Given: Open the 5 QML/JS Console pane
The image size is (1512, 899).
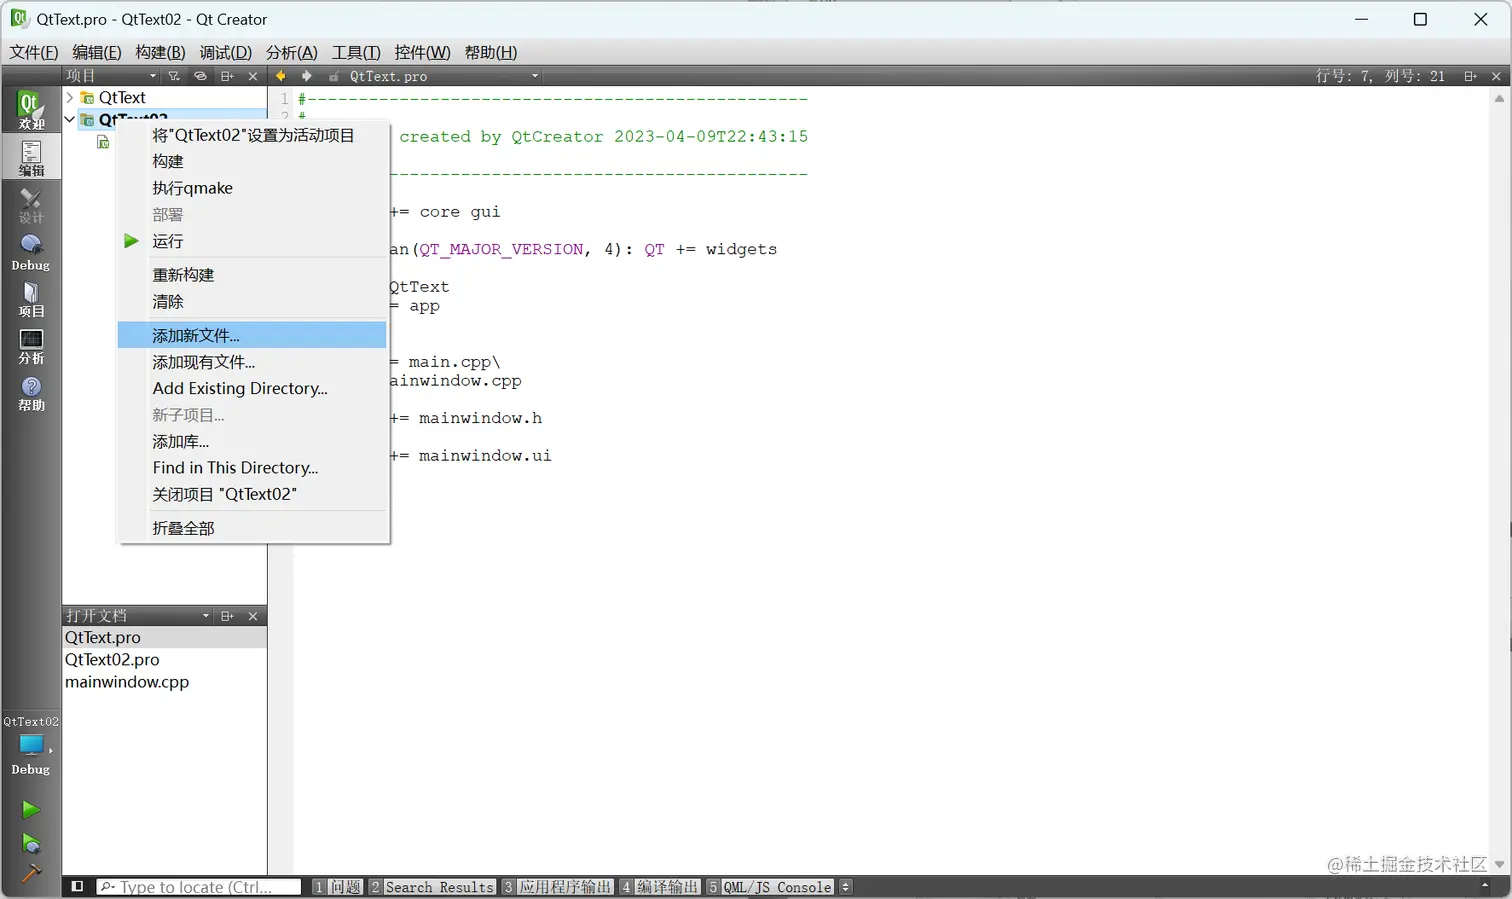Looking at the screenshot, I should [x=770, y=887].
